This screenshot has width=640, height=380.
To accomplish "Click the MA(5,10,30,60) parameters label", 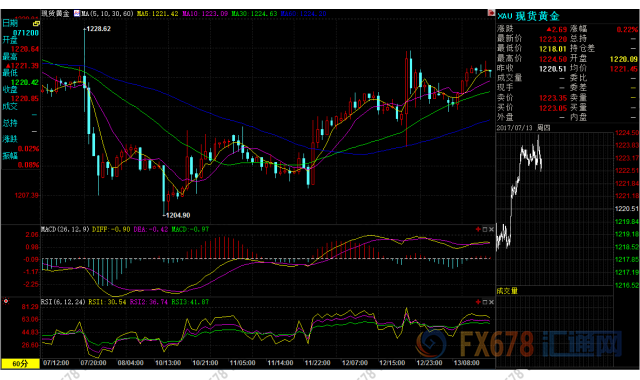I will (107, 13).
